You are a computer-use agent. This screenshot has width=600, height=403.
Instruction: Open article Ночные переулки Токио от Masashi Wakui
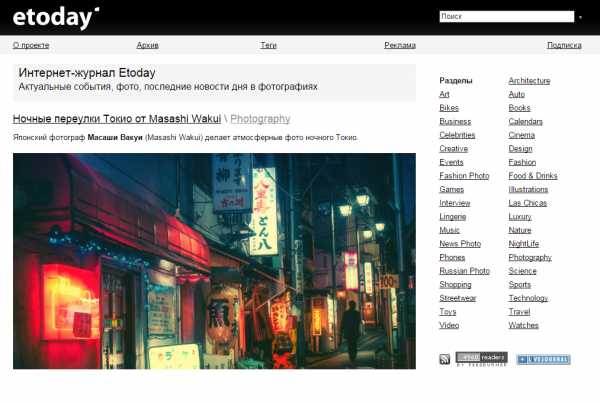tap(117, 119)
